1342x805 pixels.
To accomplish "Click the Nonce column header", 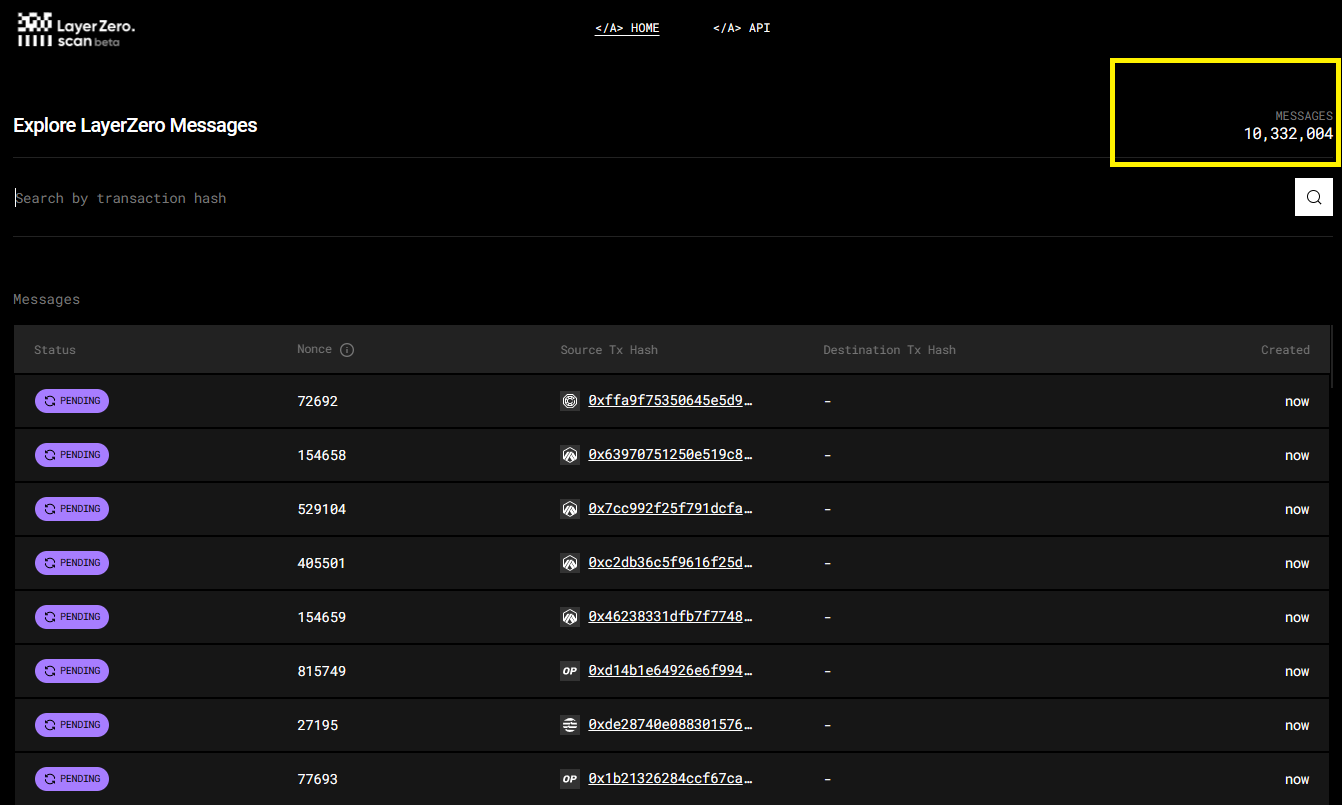I will (x=314, y=349).
